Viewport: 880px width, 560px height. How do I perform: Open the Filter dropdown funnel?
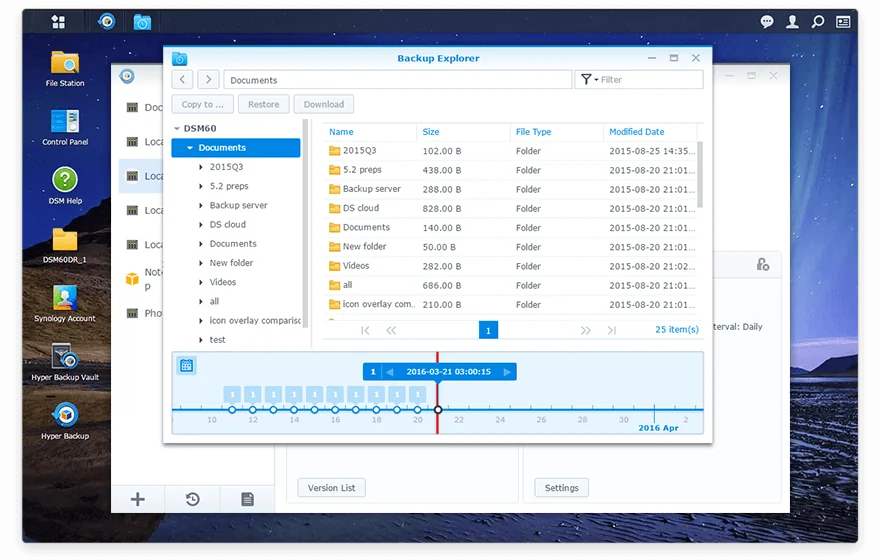click(589, 80)
